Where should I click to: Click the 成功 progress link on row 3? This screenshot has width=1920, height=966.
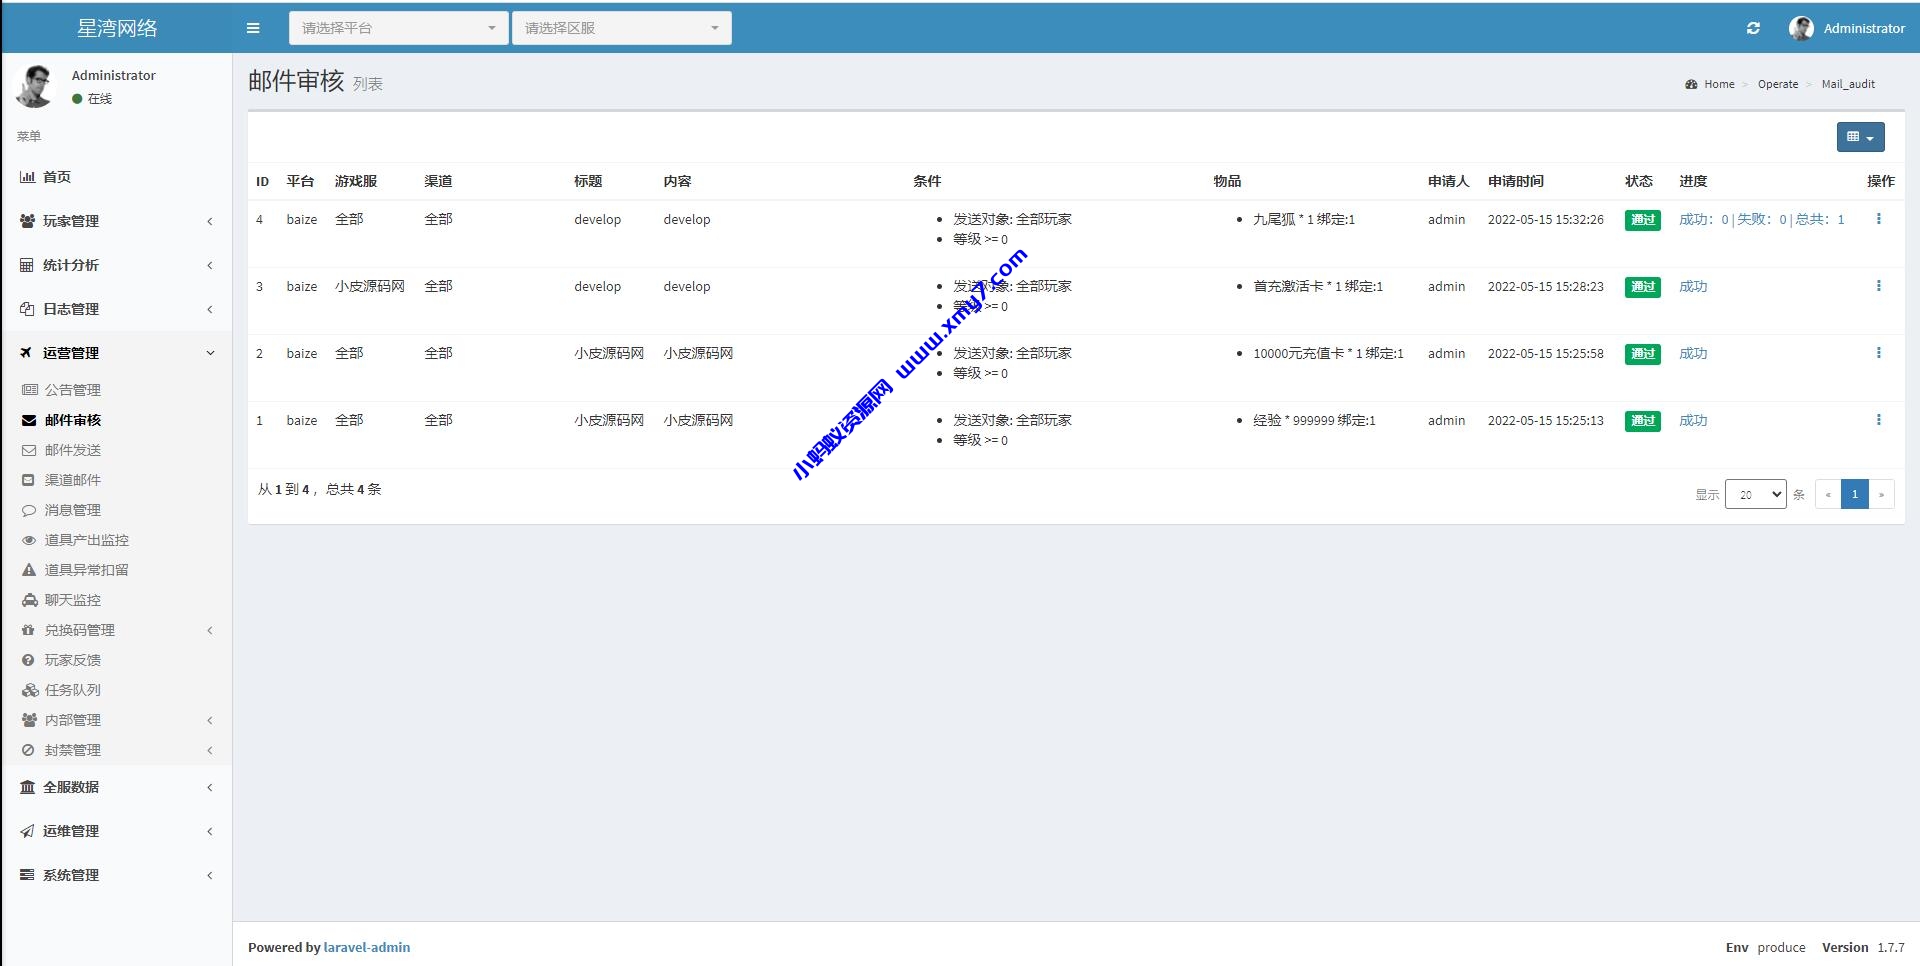pos(1692,286)
